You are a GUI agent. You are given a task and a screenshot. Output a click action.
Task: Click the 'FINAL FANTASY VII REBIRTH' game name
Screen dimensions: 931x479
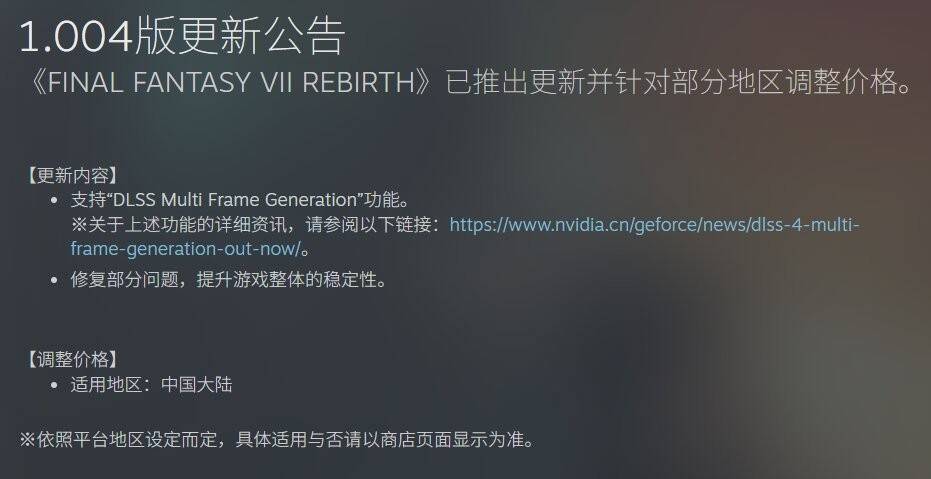pyautogui.click(x=230, y=83)
